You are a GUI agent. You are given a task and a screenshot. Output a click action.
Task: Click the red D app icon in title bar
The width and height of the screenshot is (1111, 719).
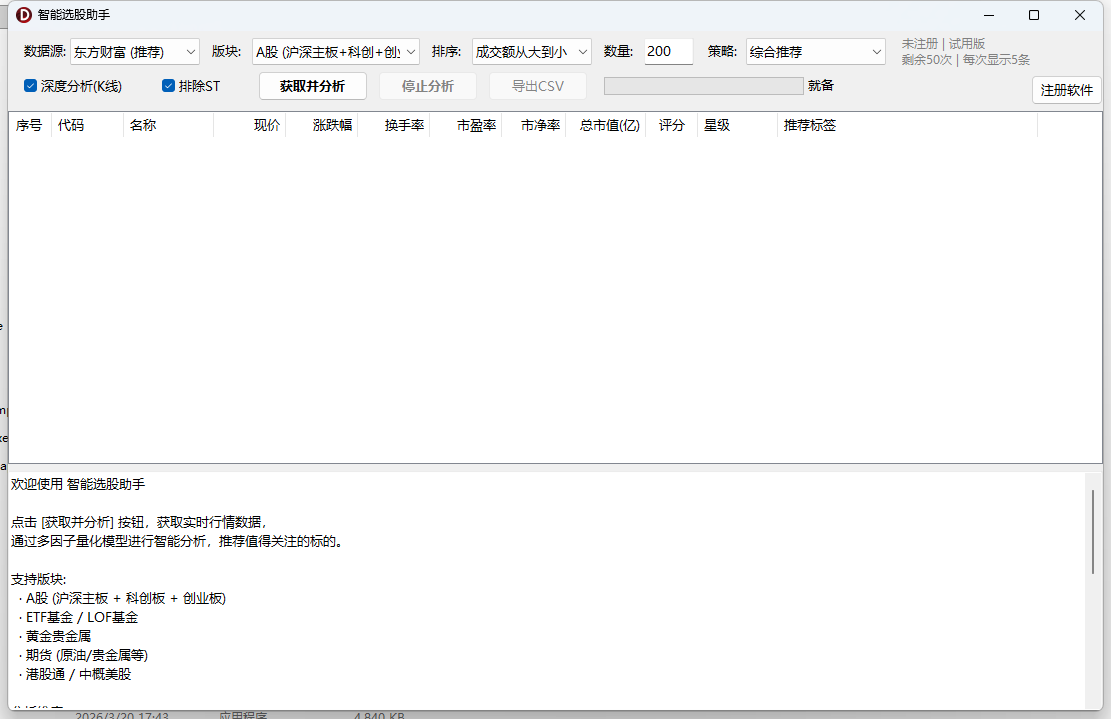coord(24,15)
